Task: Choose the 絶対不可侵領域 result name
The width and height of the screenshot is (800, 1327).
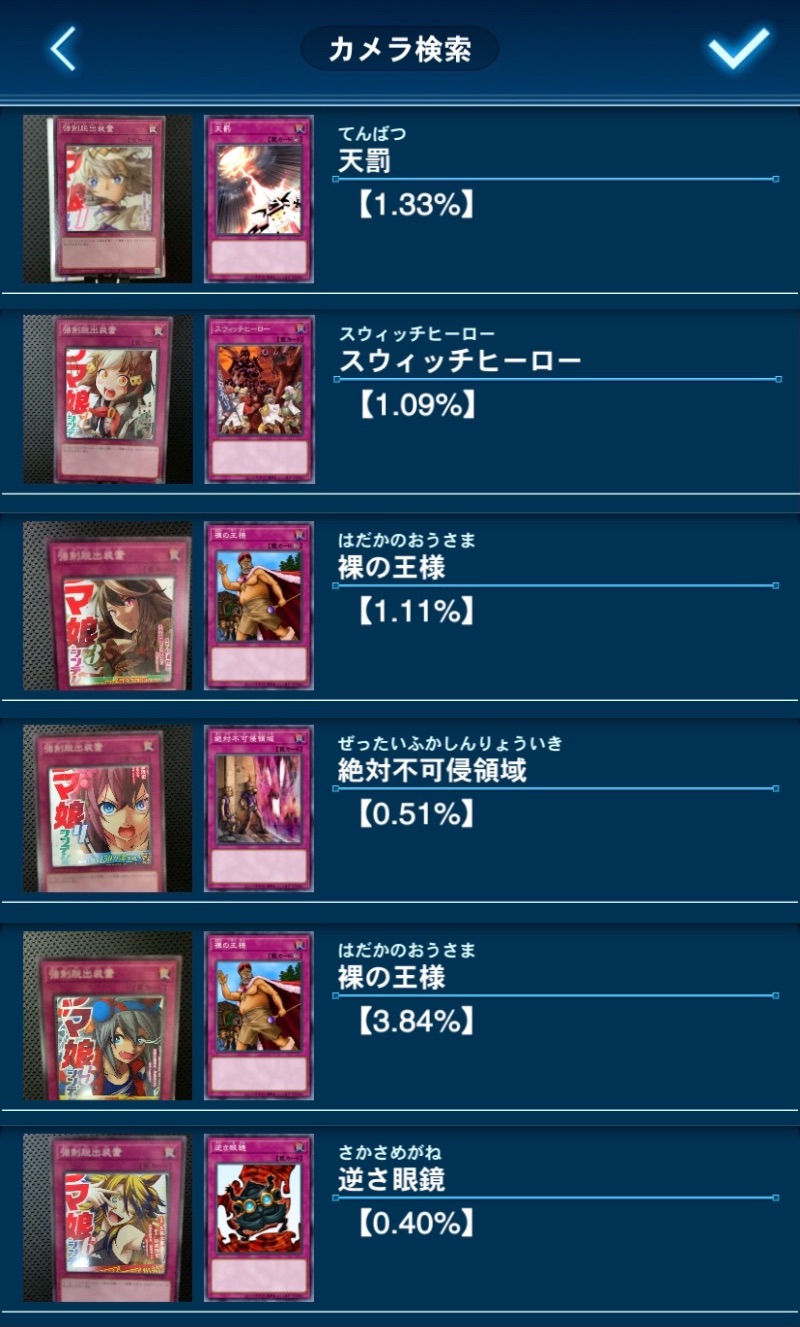Action: pos(432,770)
